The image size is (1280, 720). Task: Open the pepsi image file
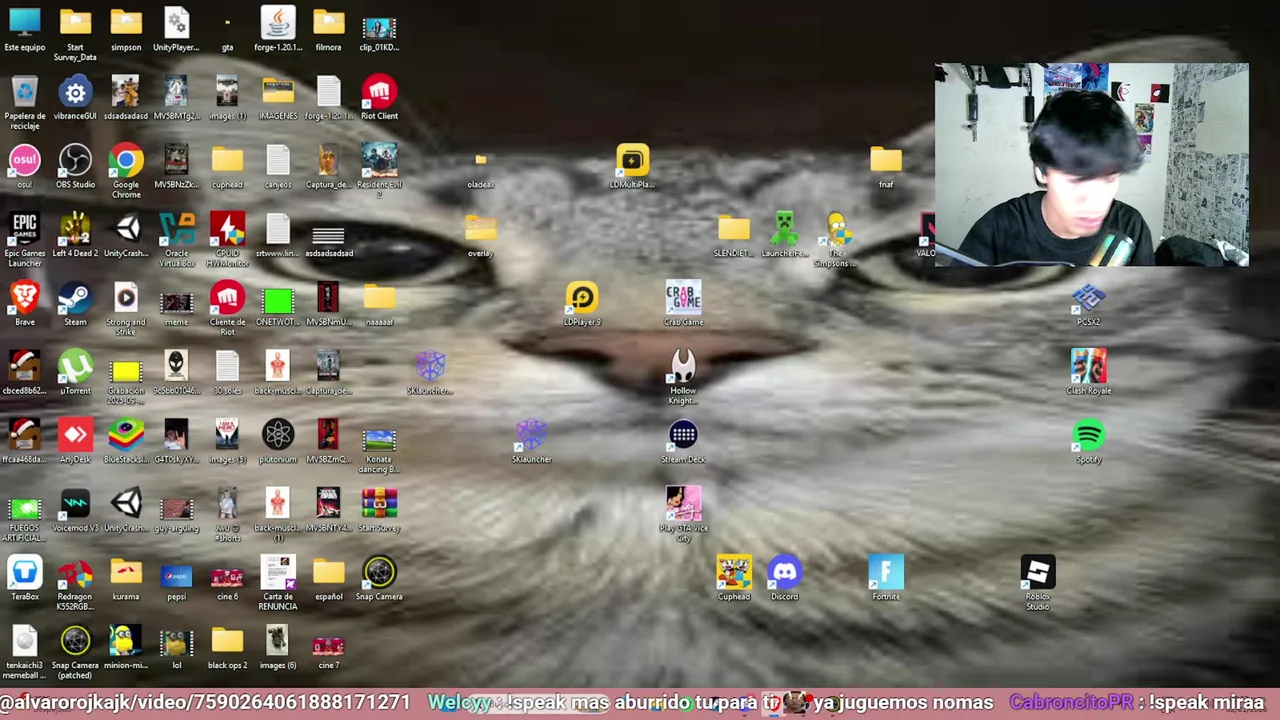(x=177, y=579)
